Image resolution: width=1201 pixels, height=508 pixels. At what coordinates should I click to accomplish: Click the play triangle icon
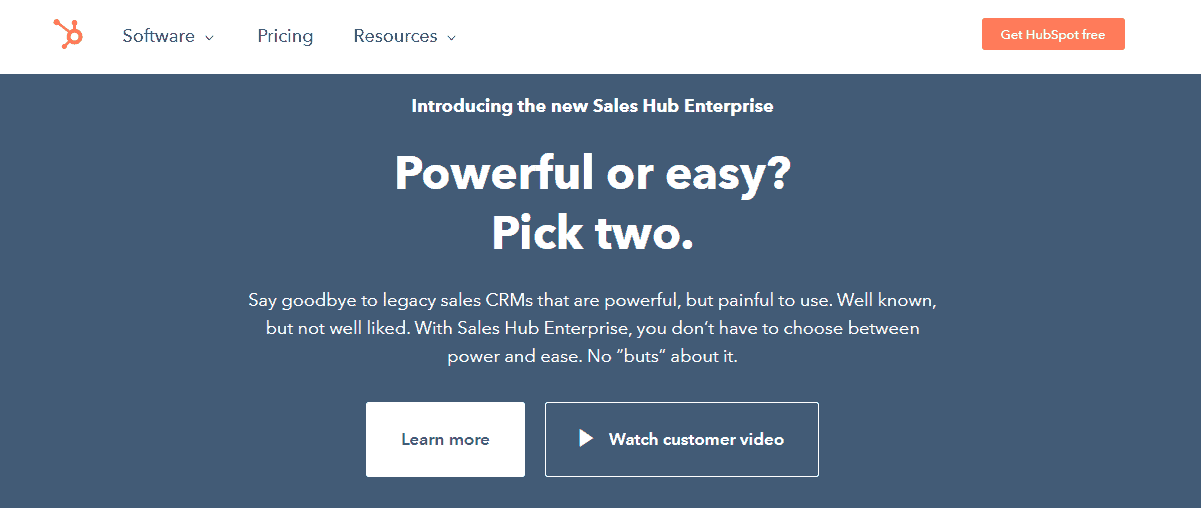[x=586, y=439]
